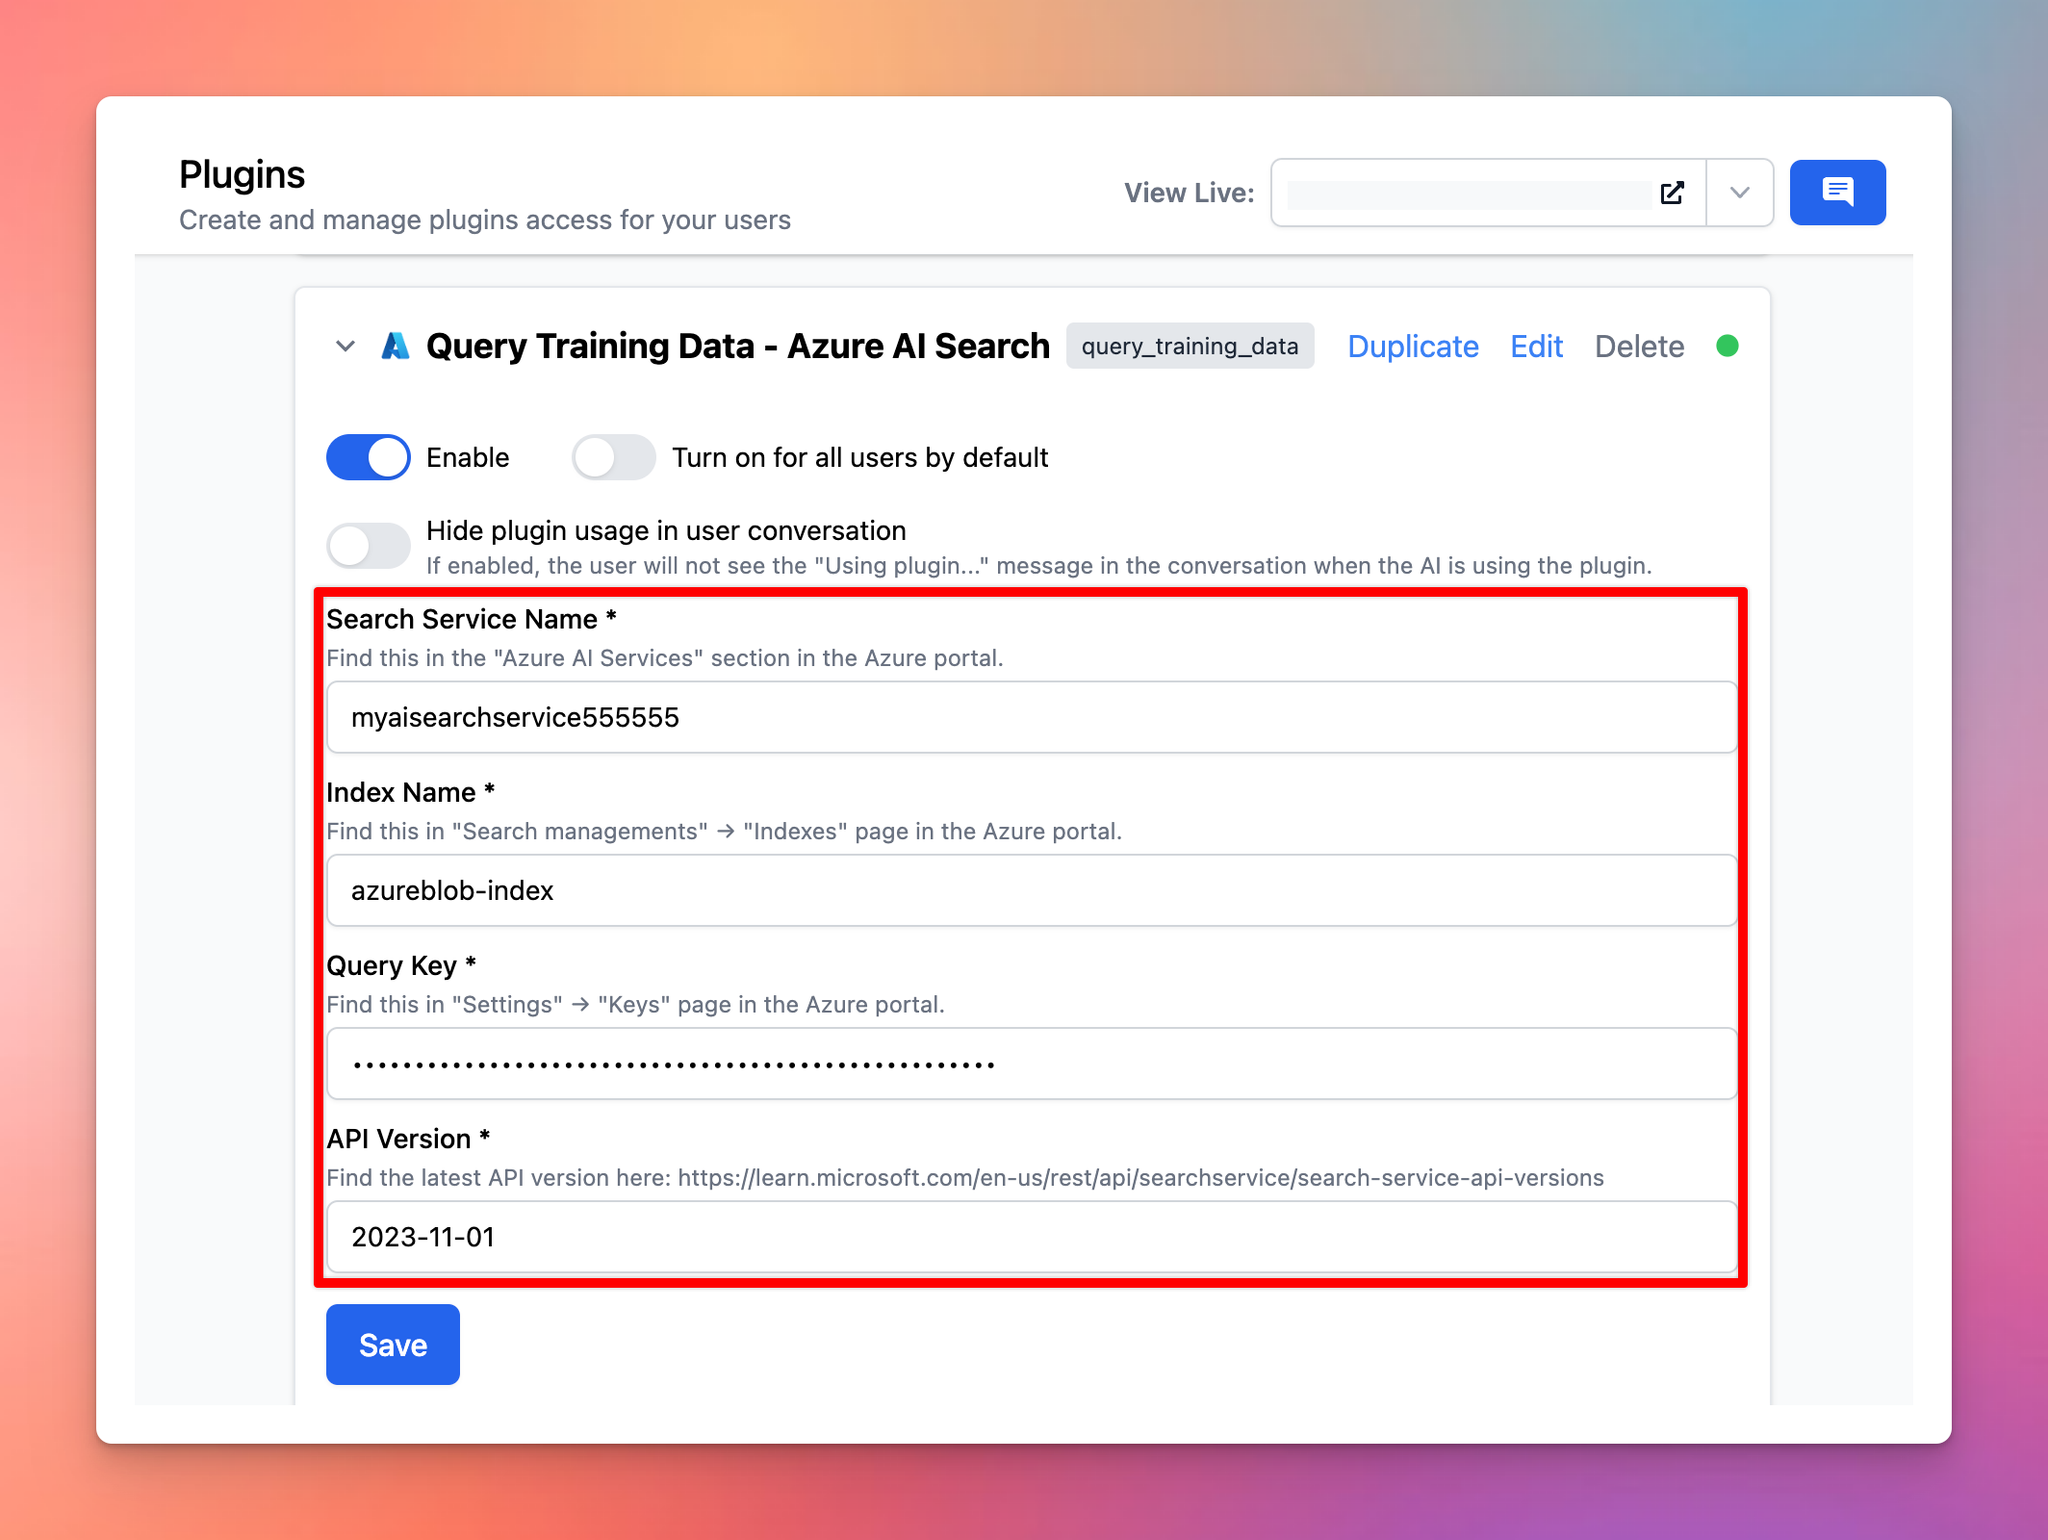Click into the Query Key password field
Image resolution: width=2048 pixels, height=1540 pixels.
point(1031,1063)
